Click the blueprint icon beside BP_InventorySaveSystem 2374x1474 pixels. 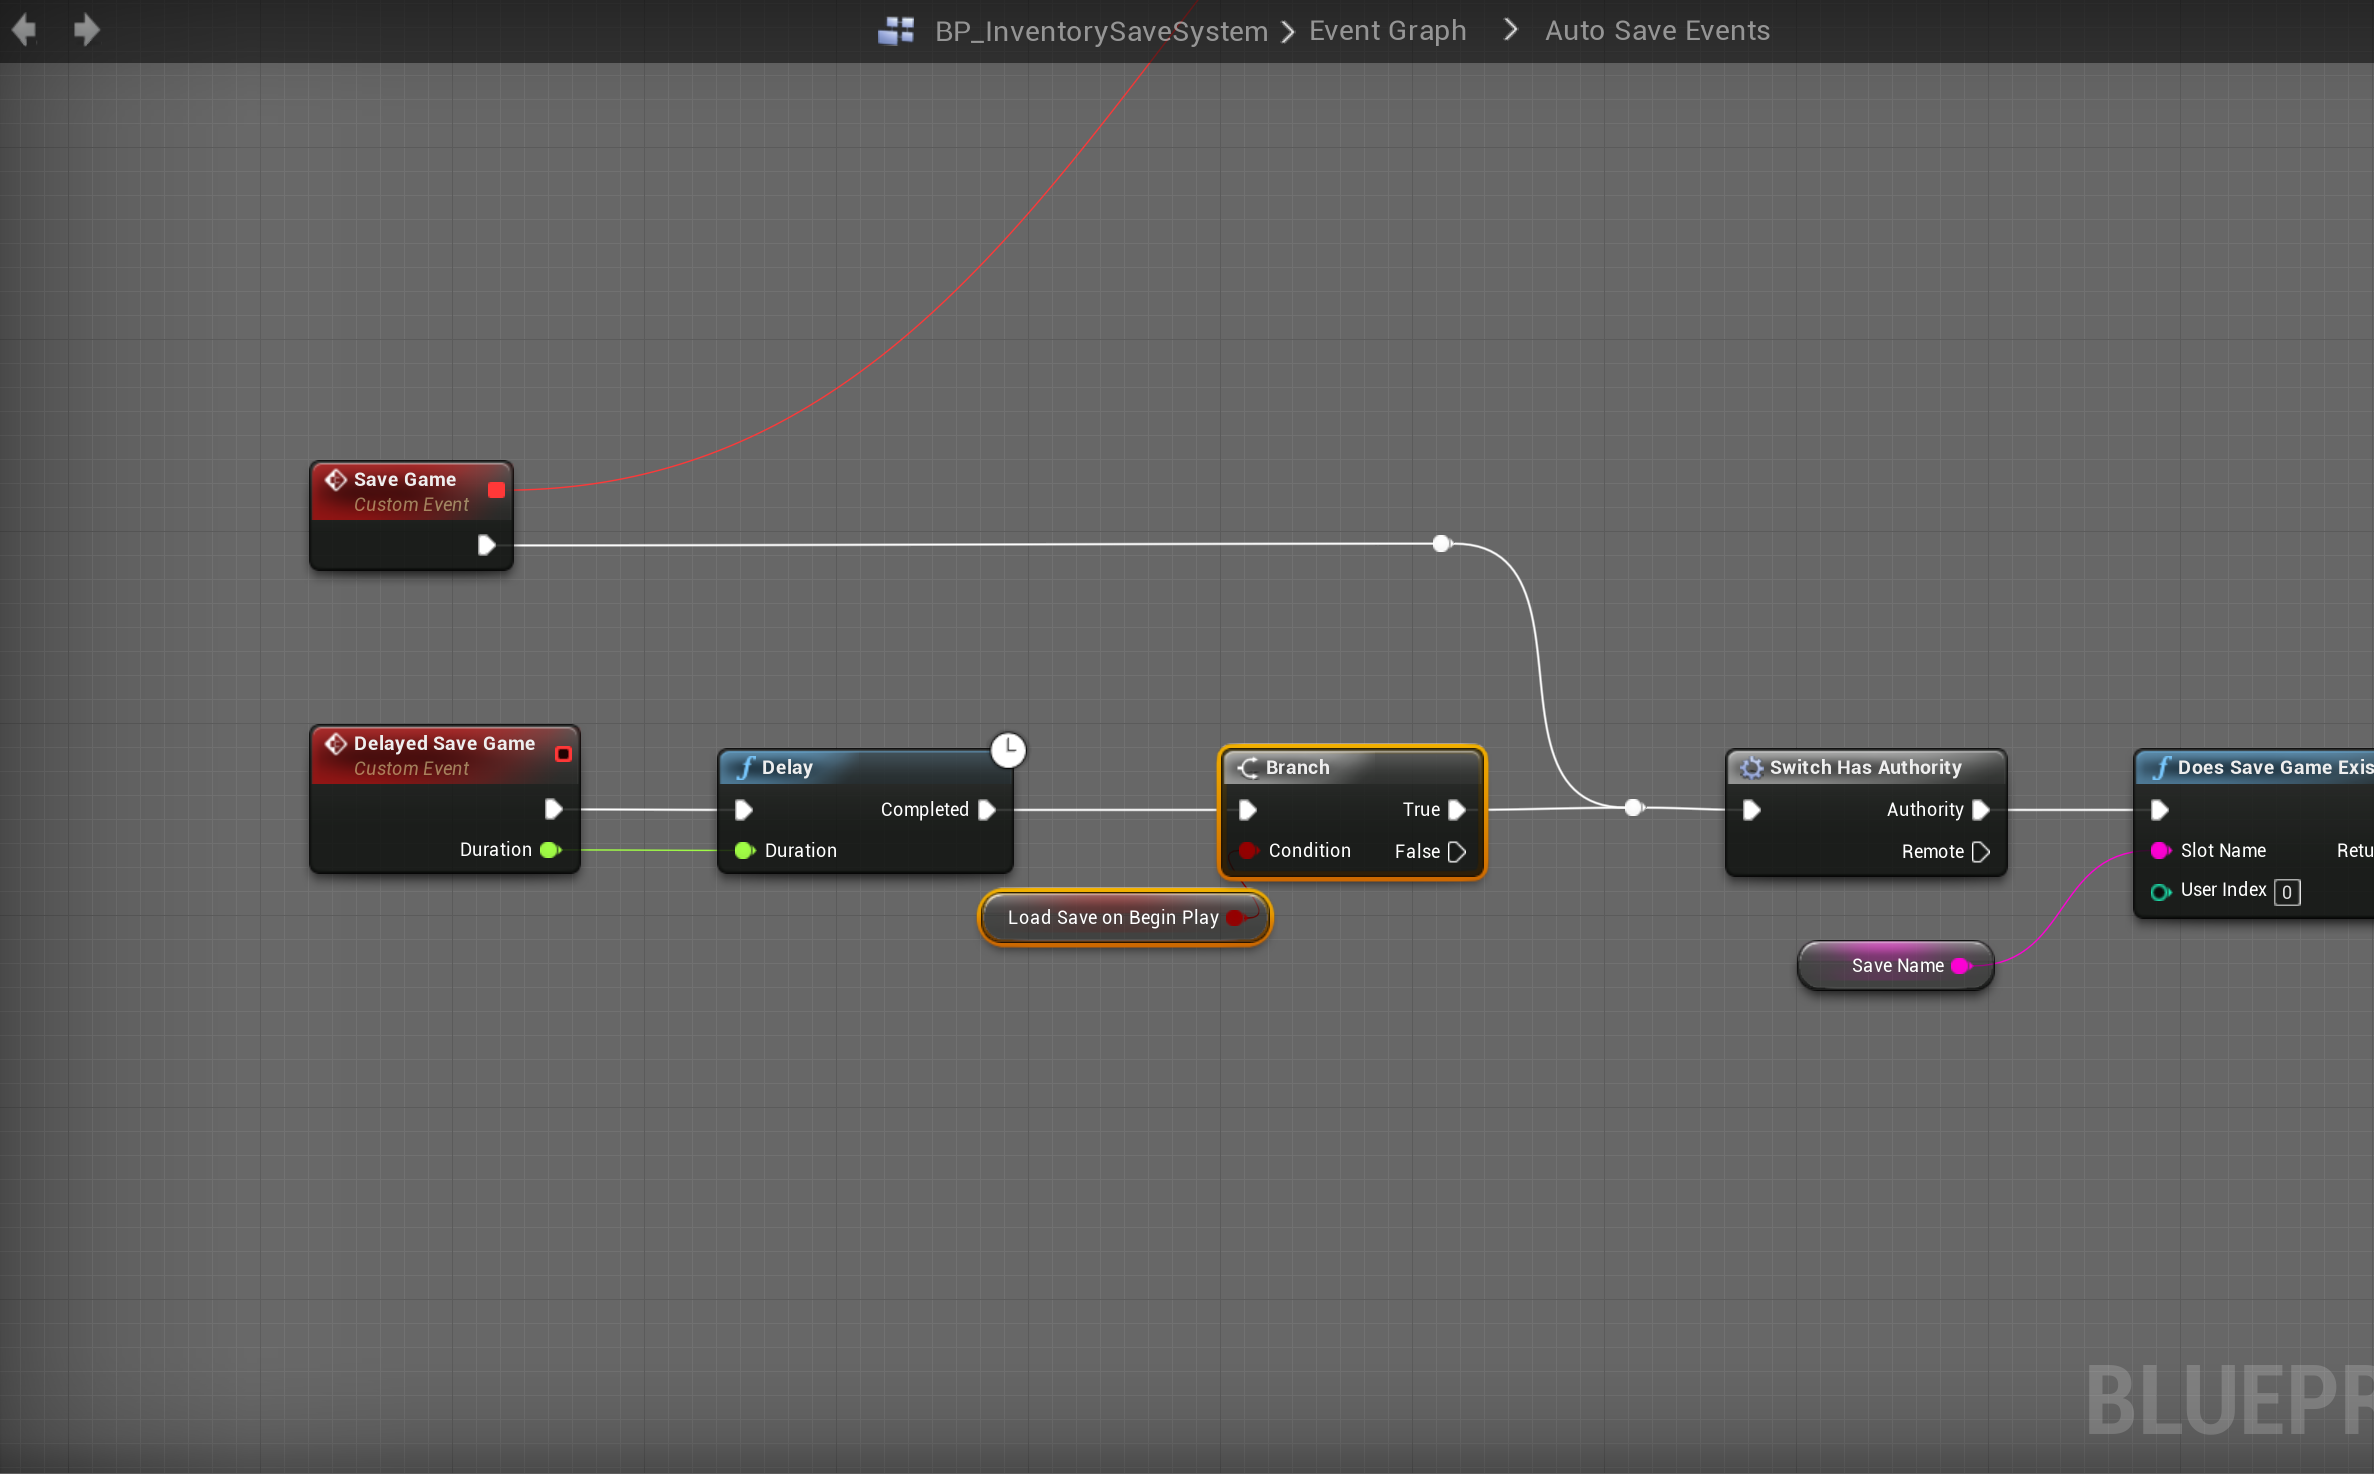[895, 31]
